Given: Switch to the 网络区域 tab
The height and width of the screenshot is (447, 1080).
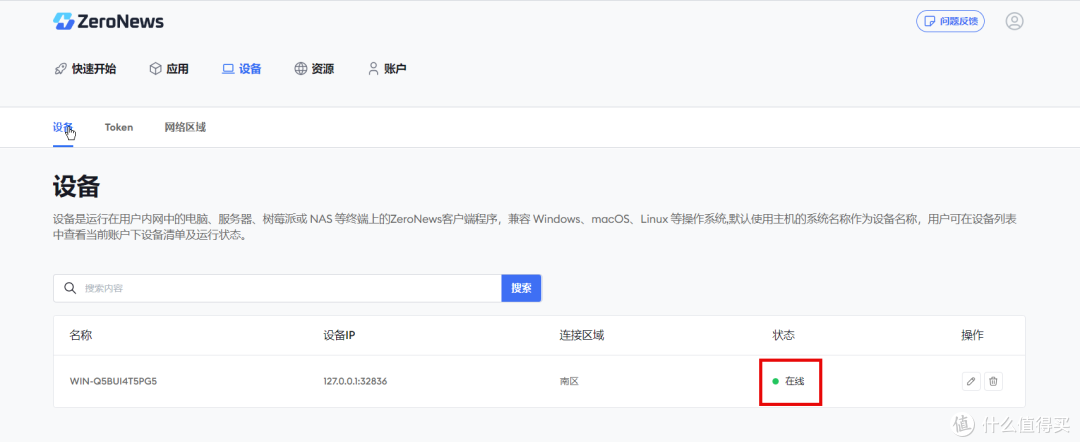Looking at the screenshot, I should (x=185, y=127).
